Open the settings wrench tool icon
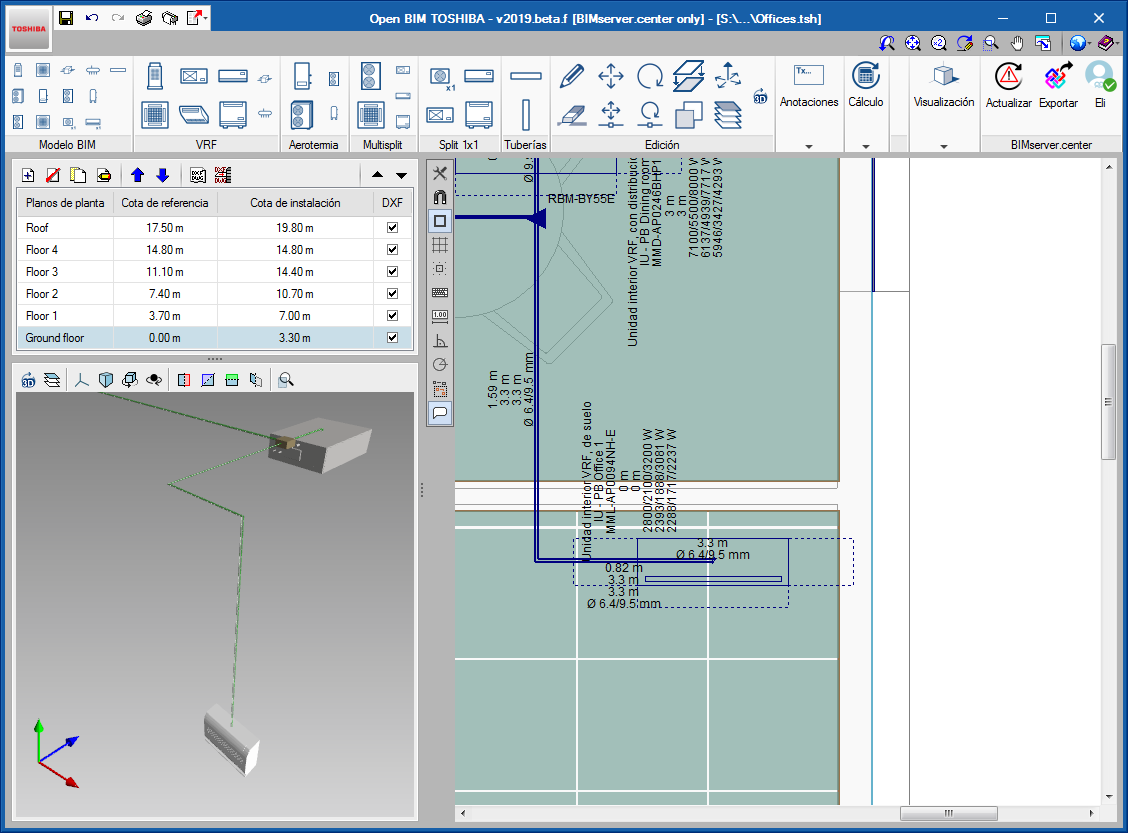 [x=440, y=173]
